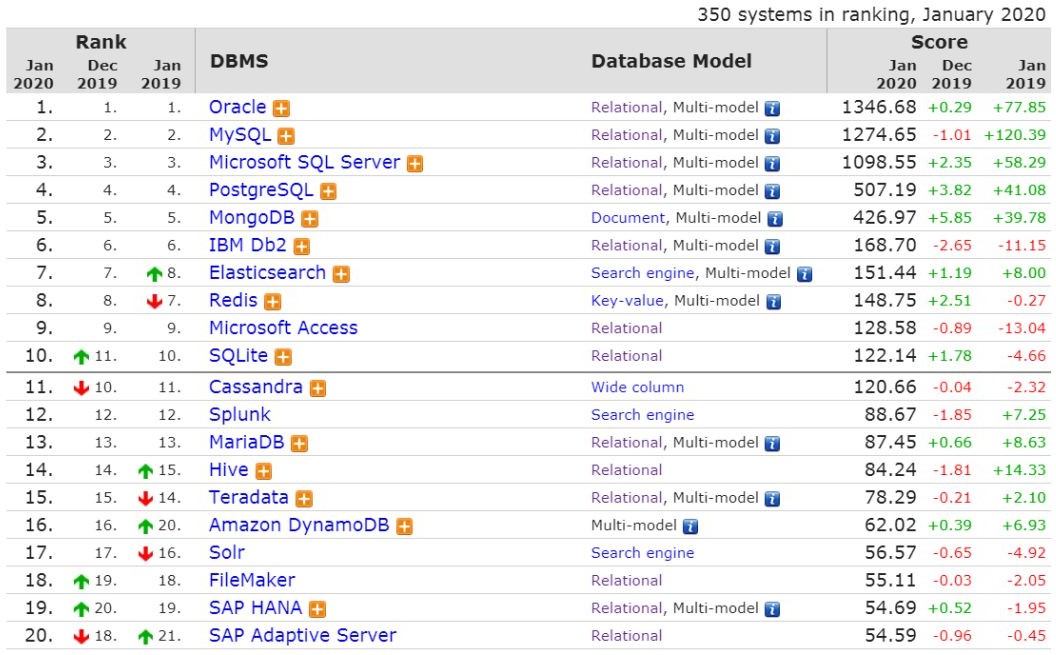Click the info icon in Elasticsearch row

pyautogui.click(x=804, y=274)
